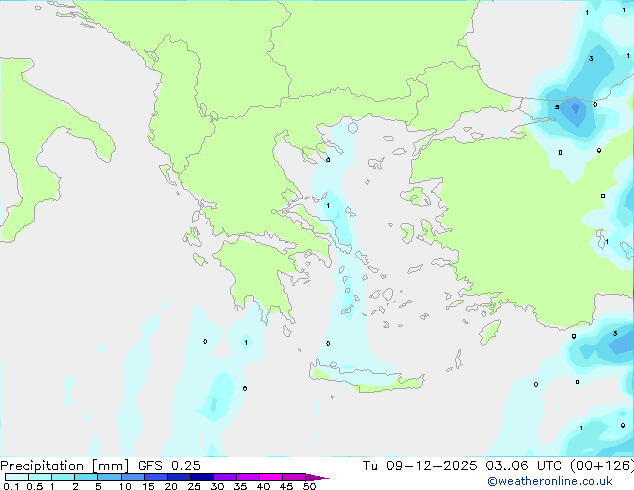Click the over-50 arrow tip of legend
Screen dimensions: 634x490
(317, 477)
